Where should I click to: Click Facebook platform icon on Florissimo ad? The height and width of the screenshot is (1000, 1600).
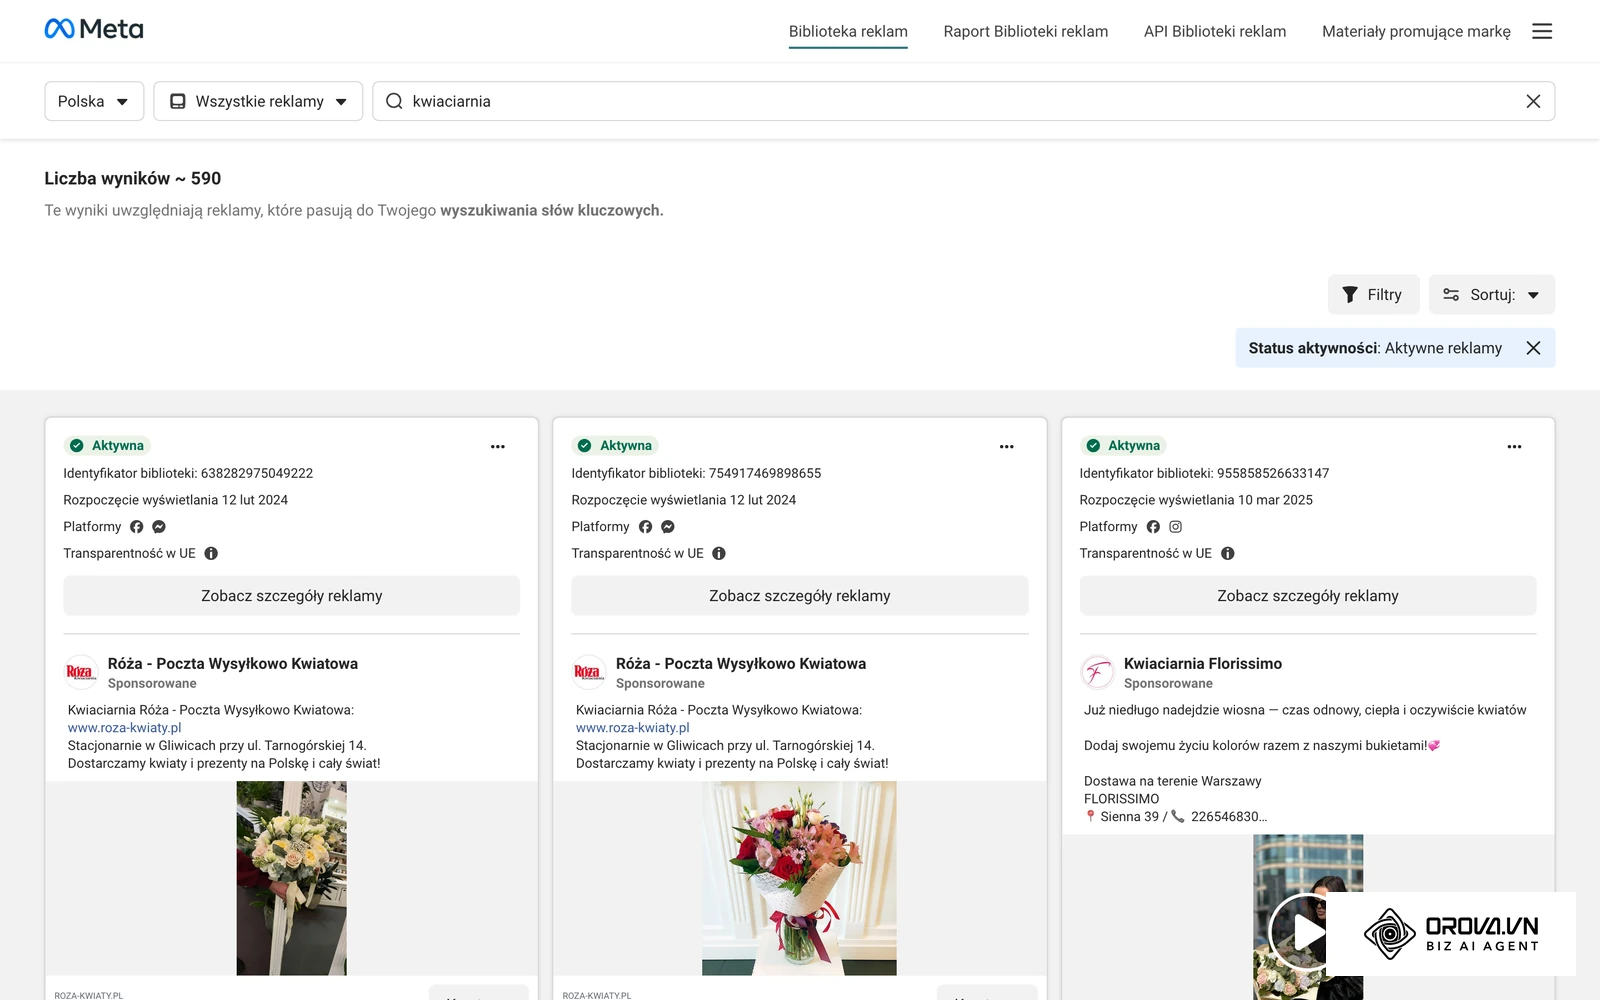[1153, 526]
